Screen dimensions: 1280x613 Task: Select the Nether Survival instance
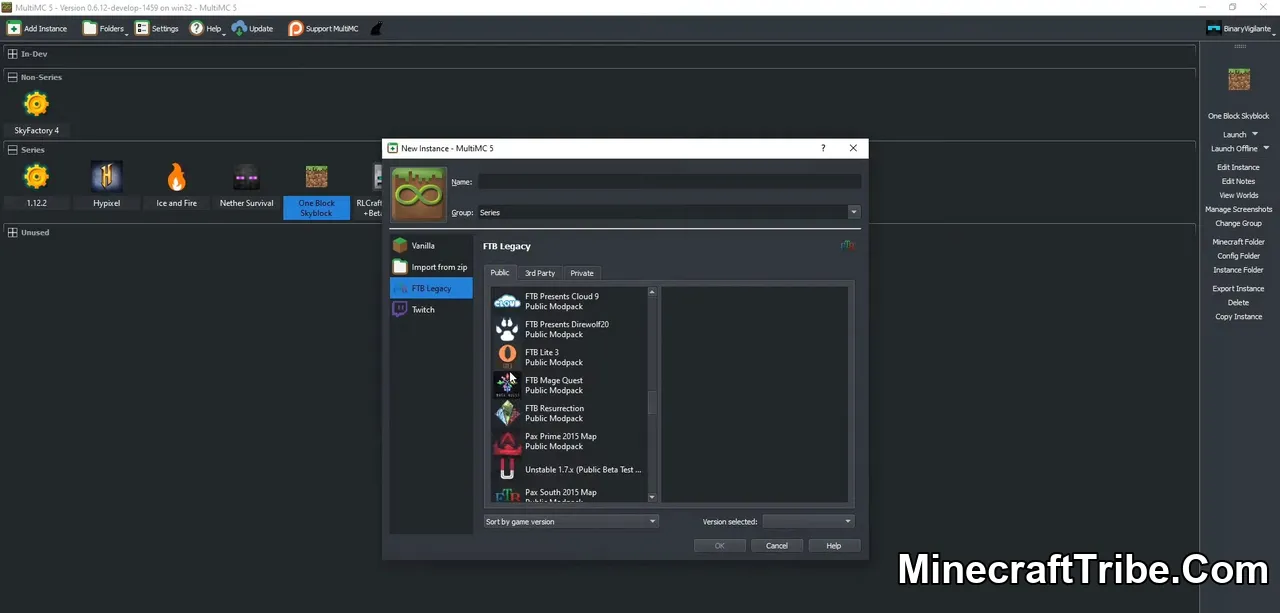click(246, 184)
